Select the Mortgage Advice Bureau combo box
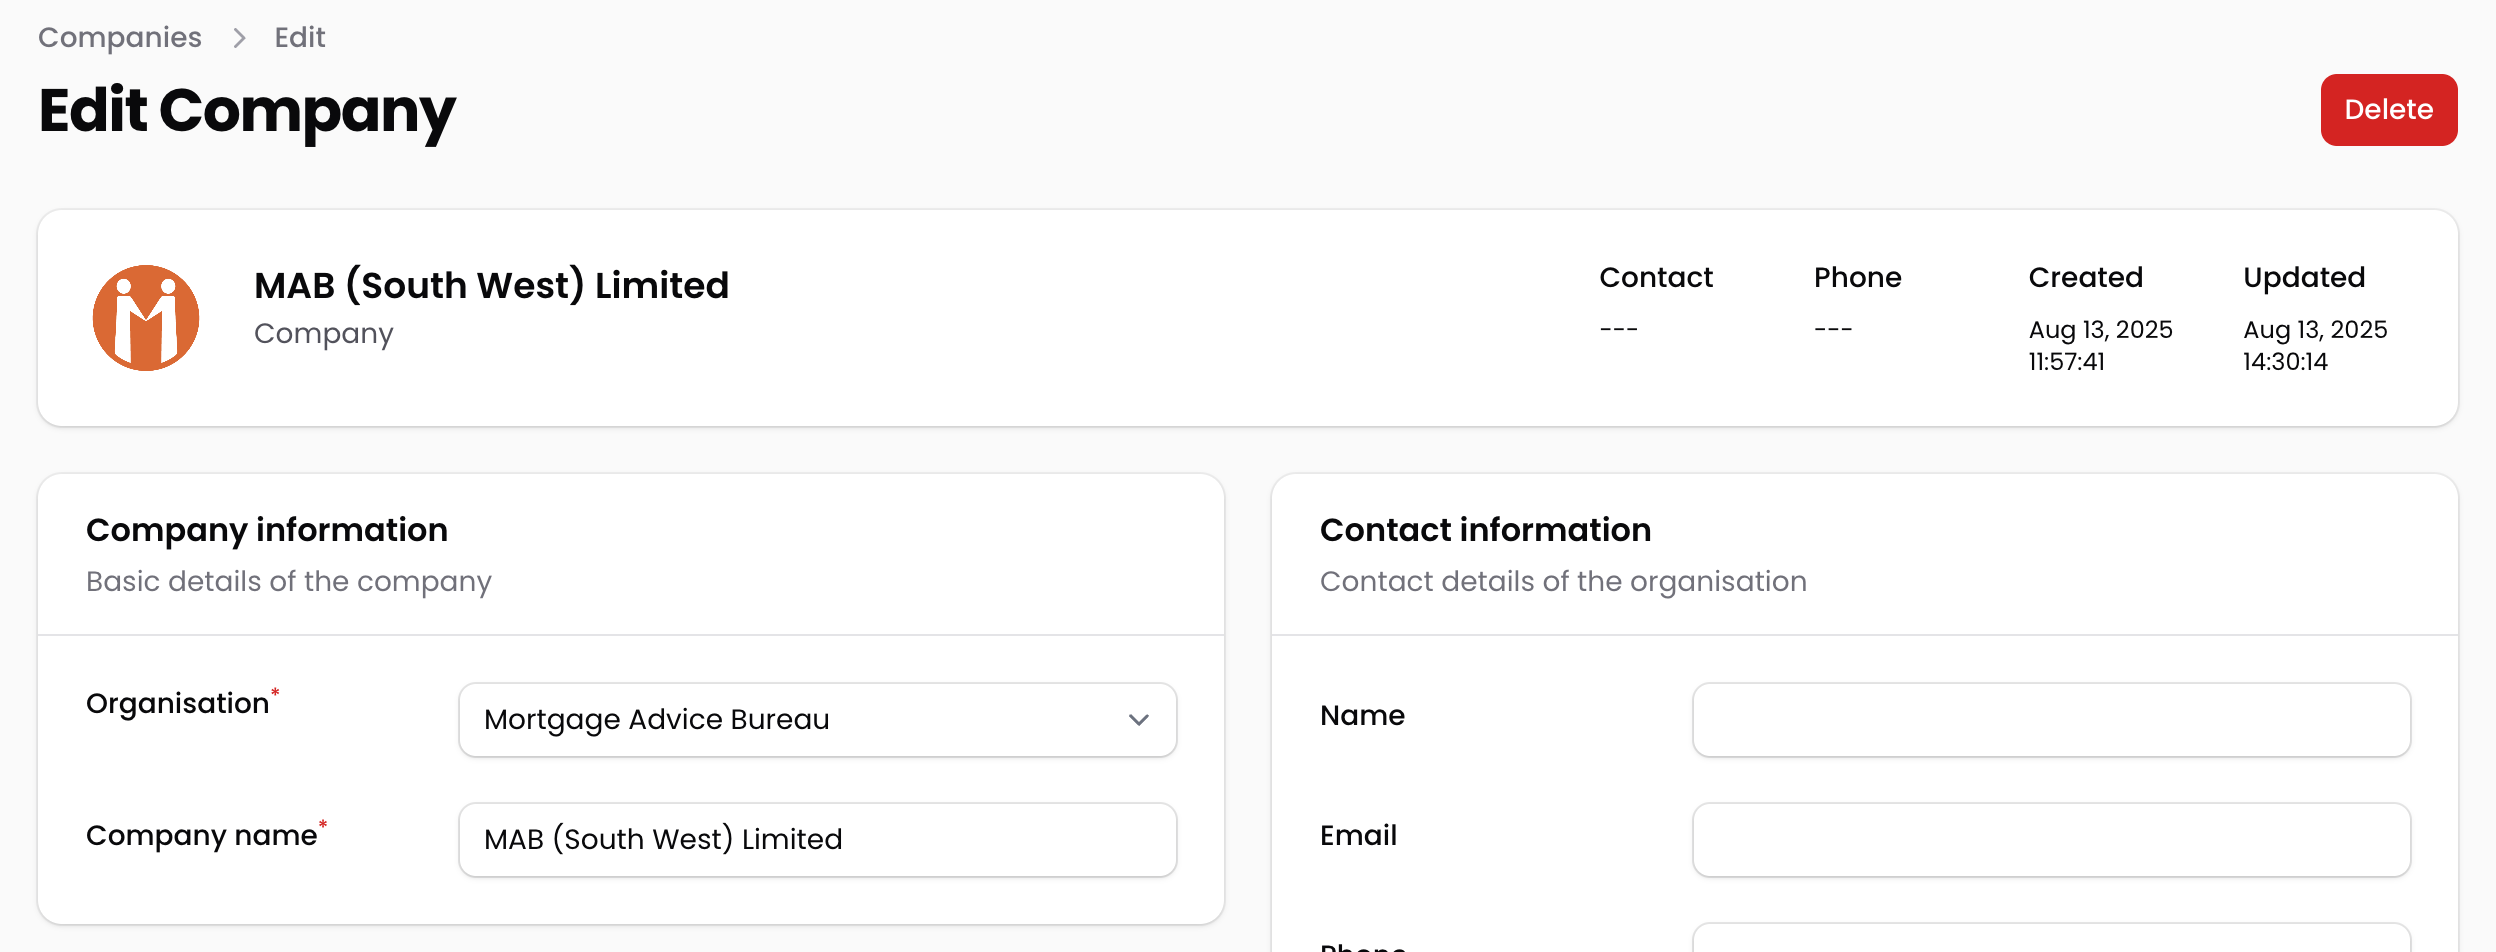2496x952 pixels. point(800,720)
